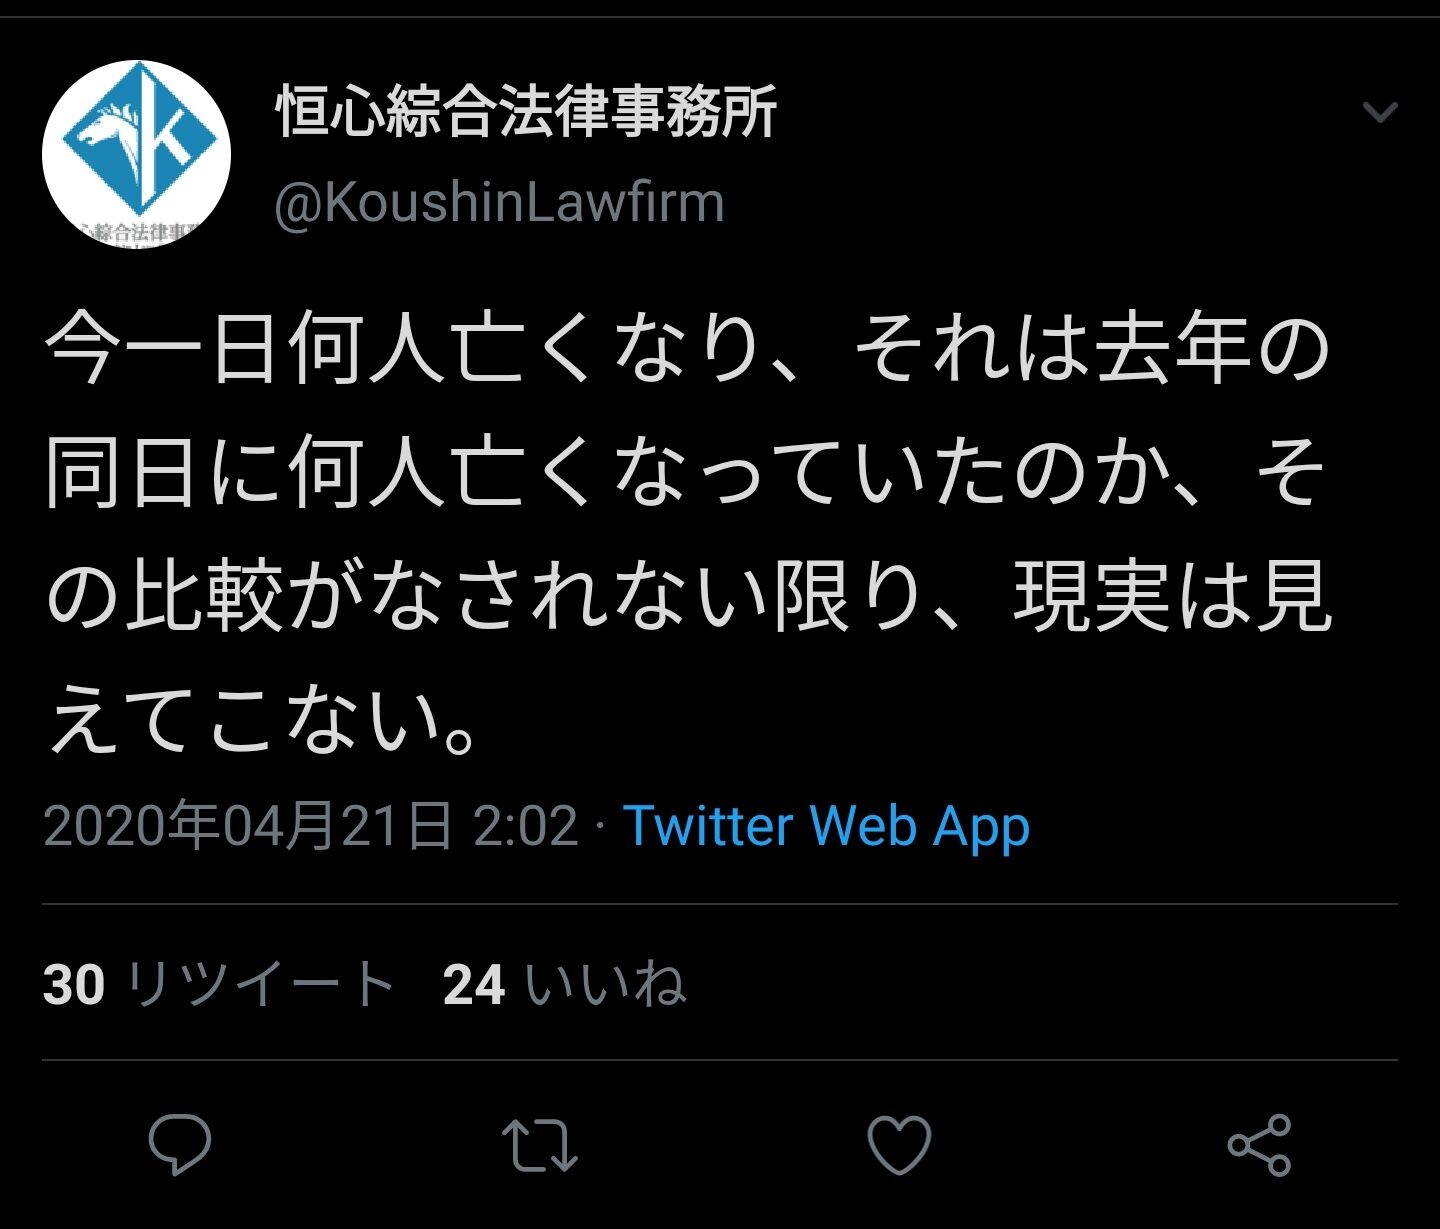Retweet using the circular arrows icon
This screenshot has height=1229, width=1440.
(x=539, y=1145)
